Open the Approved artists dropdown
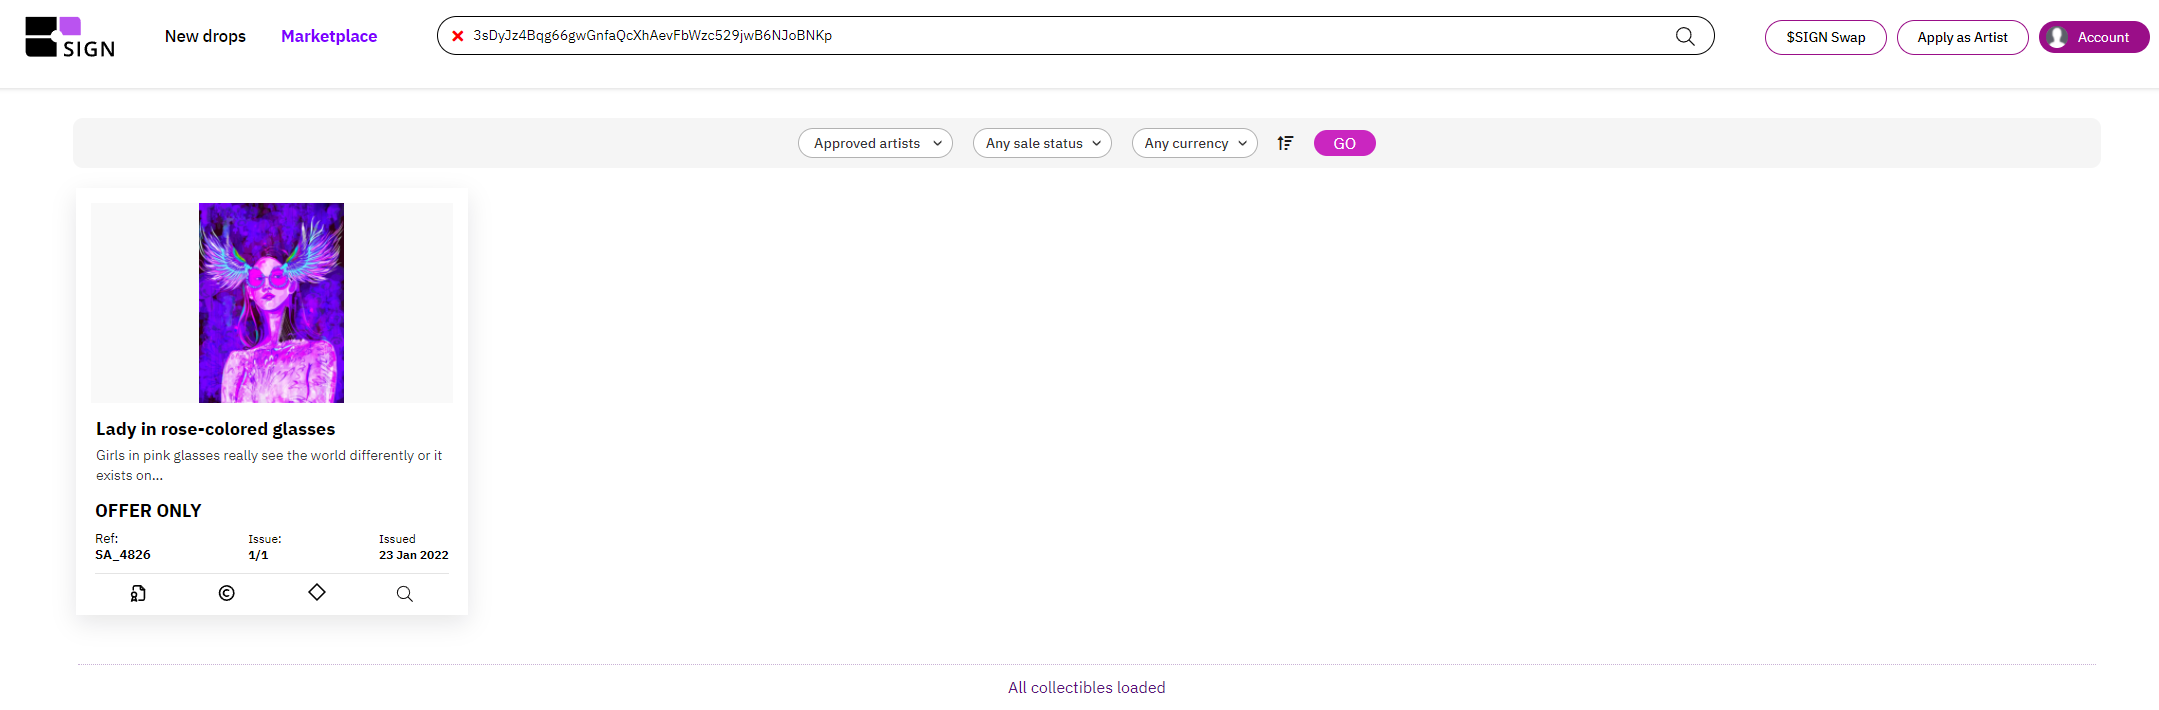The width and height of the screenshot is (2159, 710). click(875, 143)
